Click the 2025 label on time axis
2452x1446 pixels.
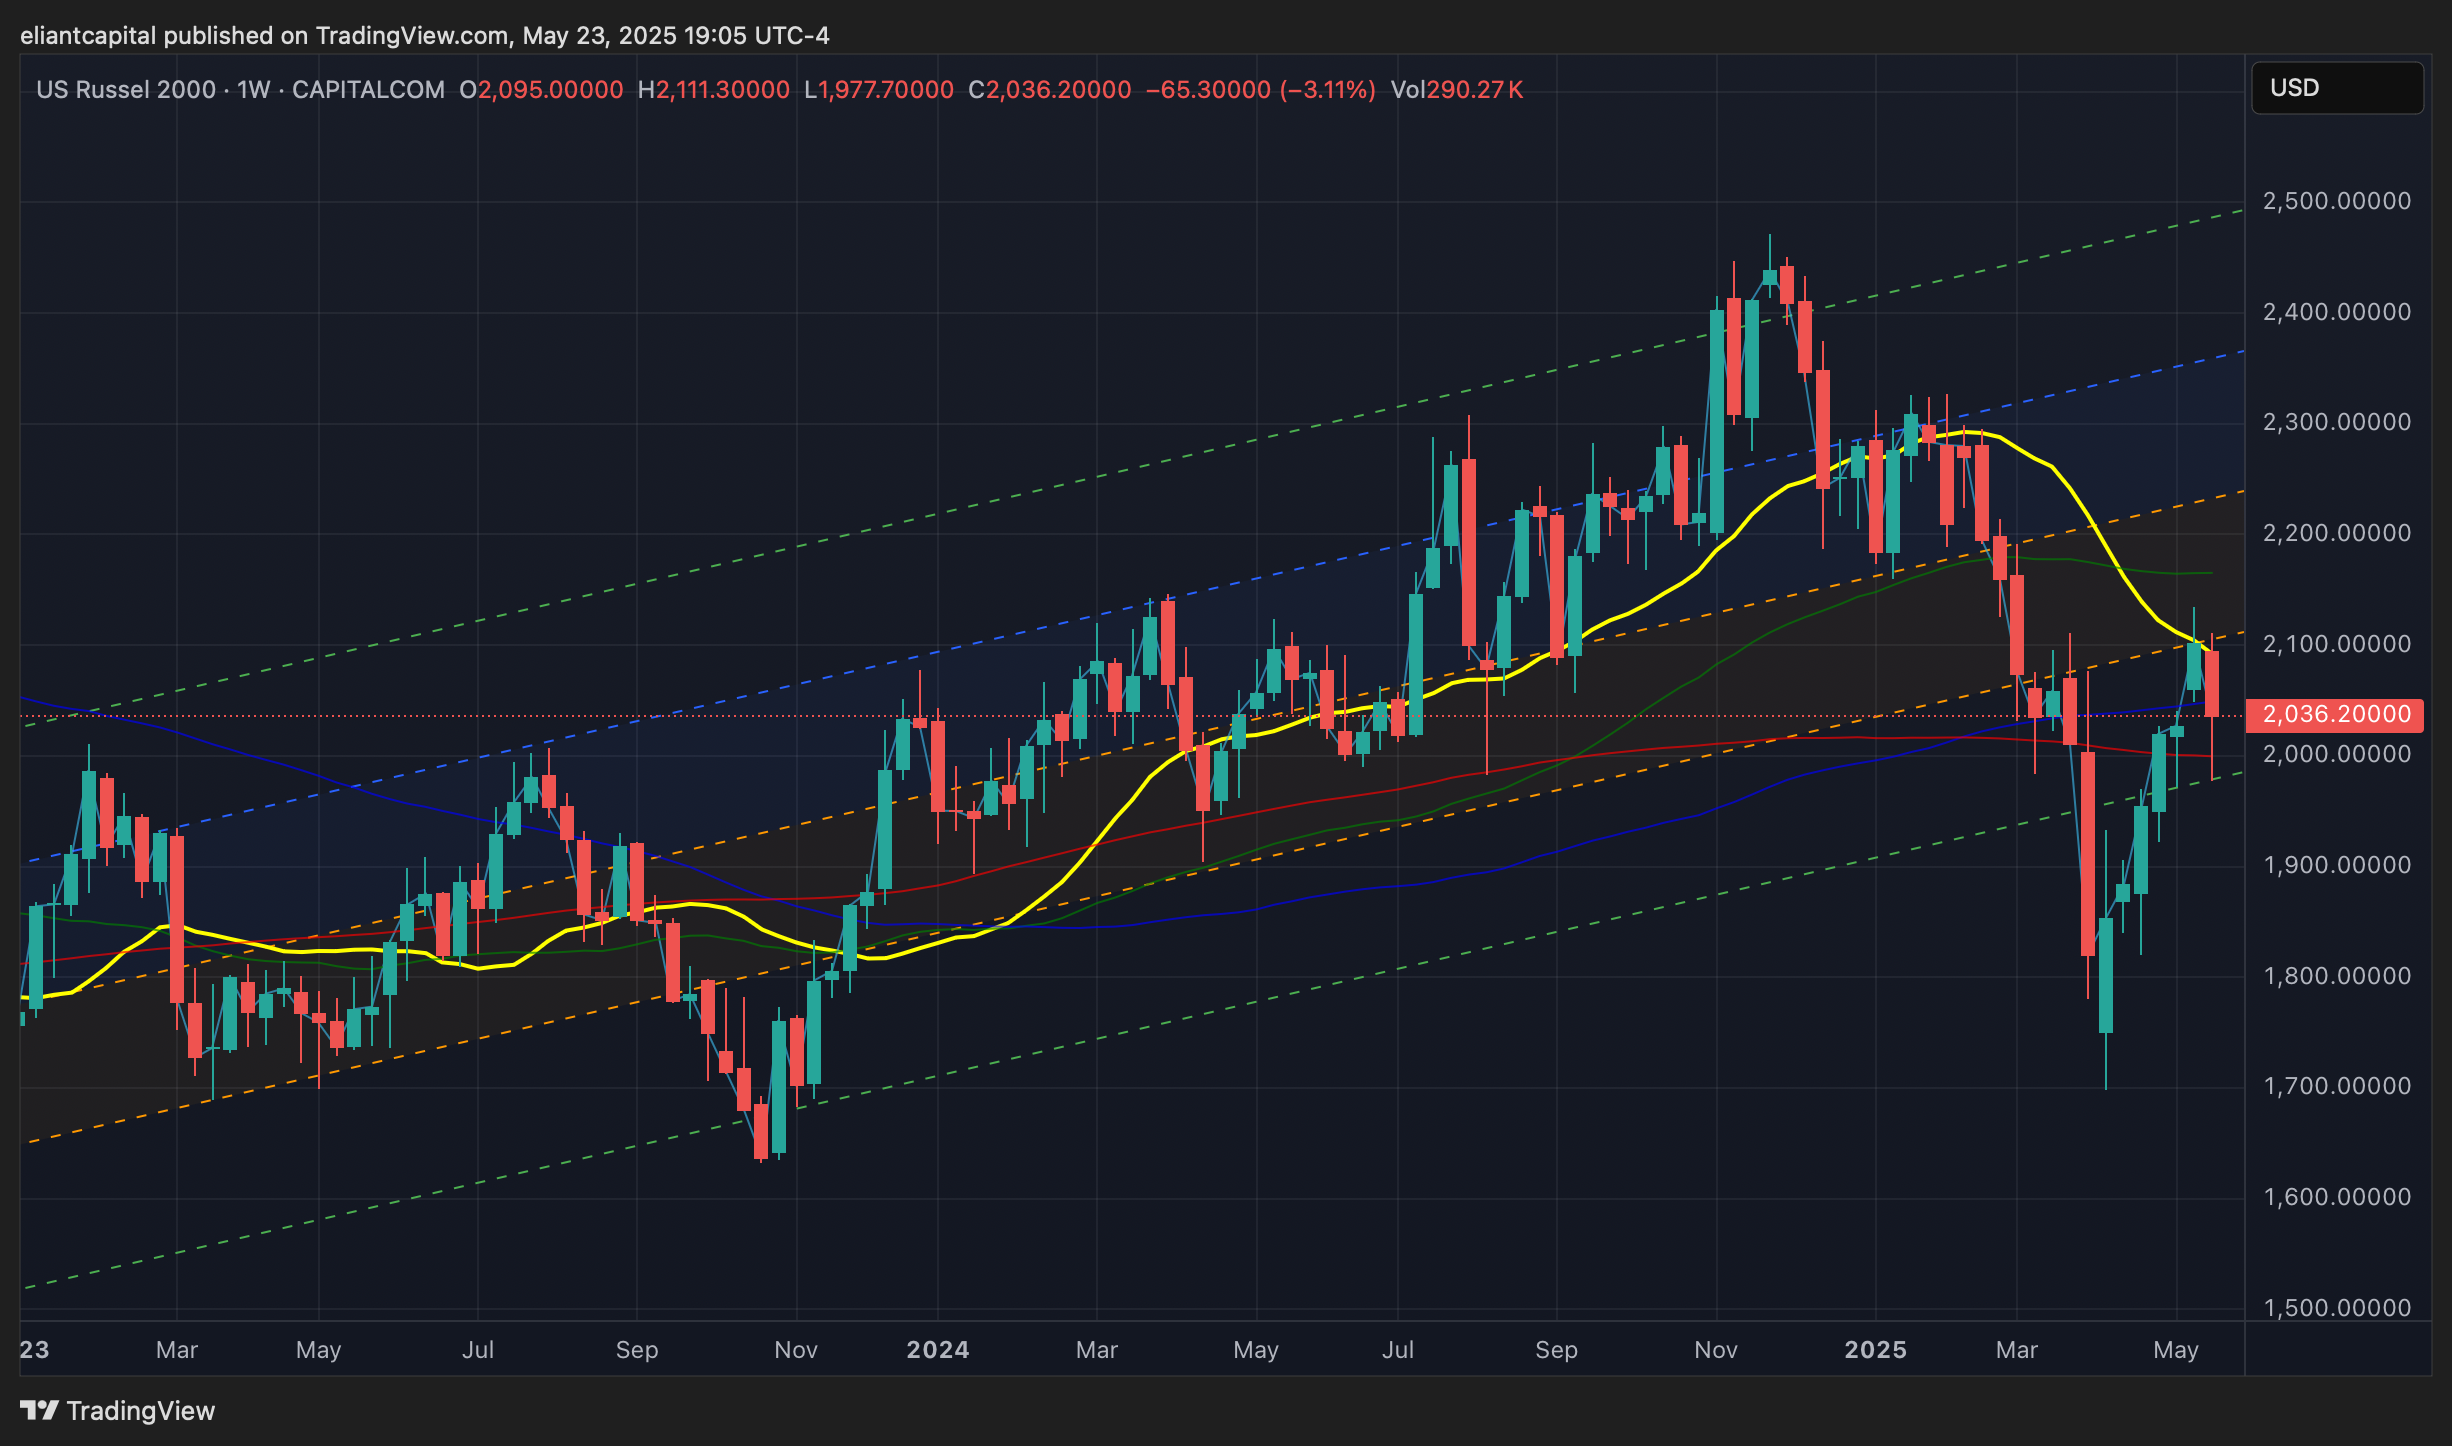(x=1875, y=1350)
